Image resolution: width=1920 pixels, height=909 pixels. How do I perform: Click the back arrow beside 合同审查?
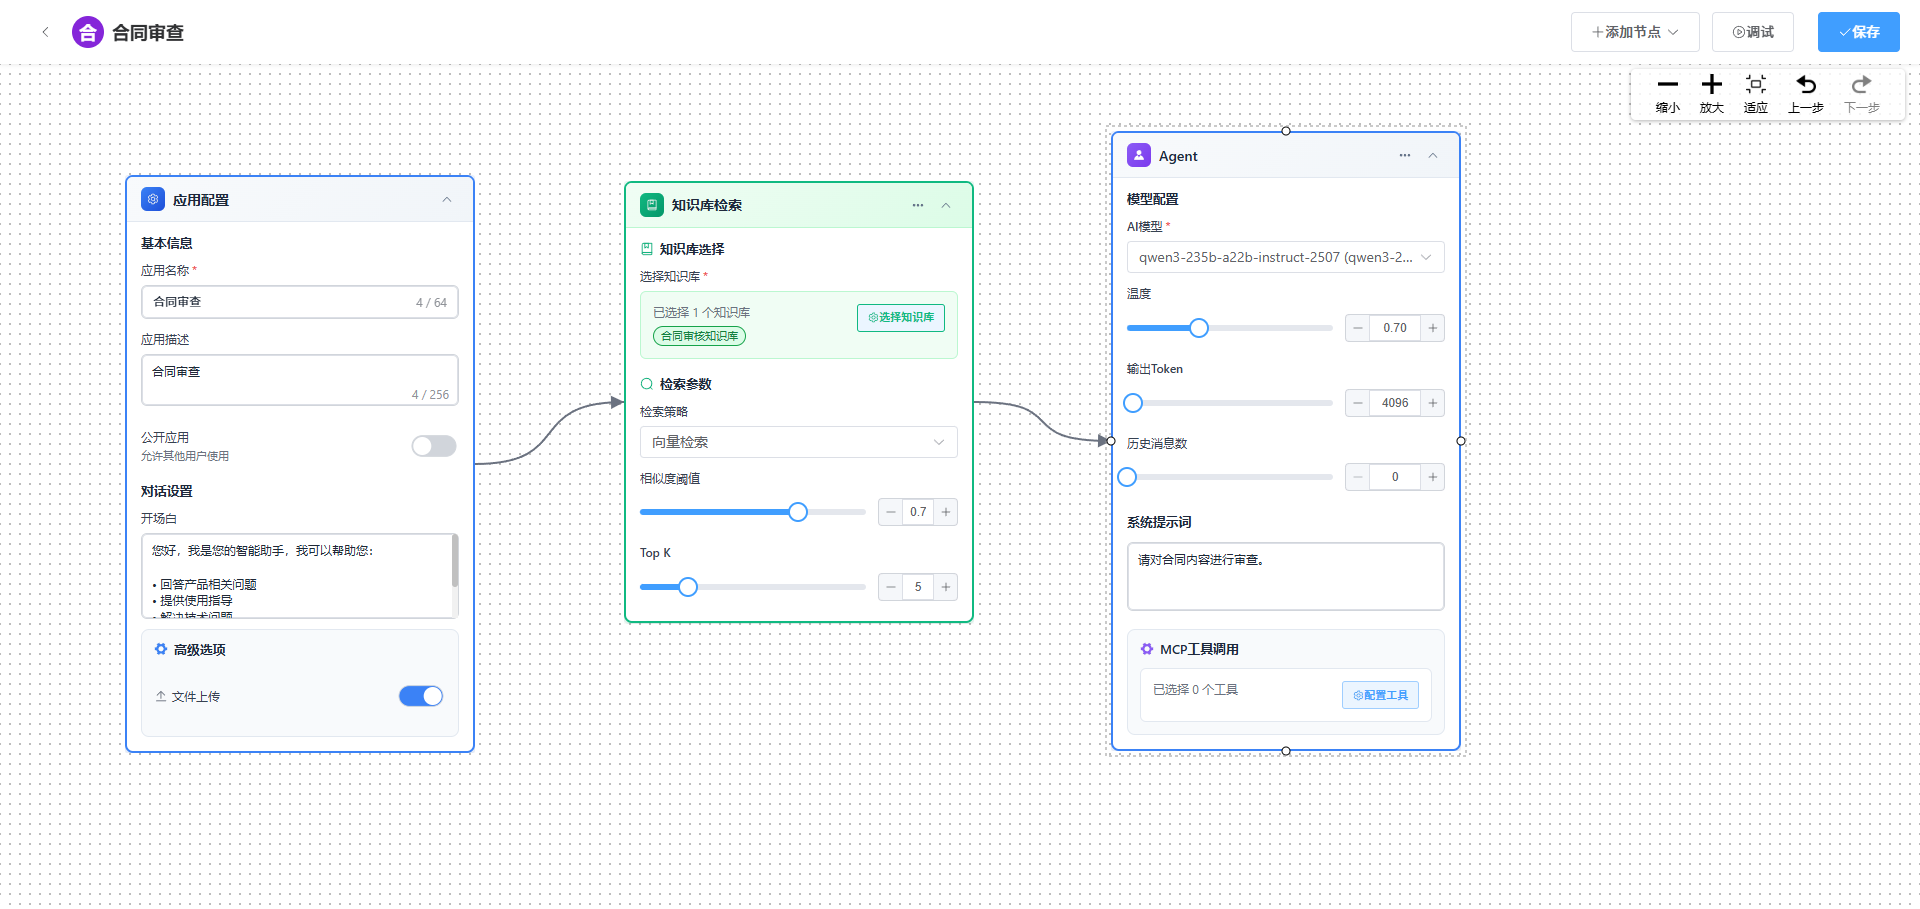(x=45, y=32)
